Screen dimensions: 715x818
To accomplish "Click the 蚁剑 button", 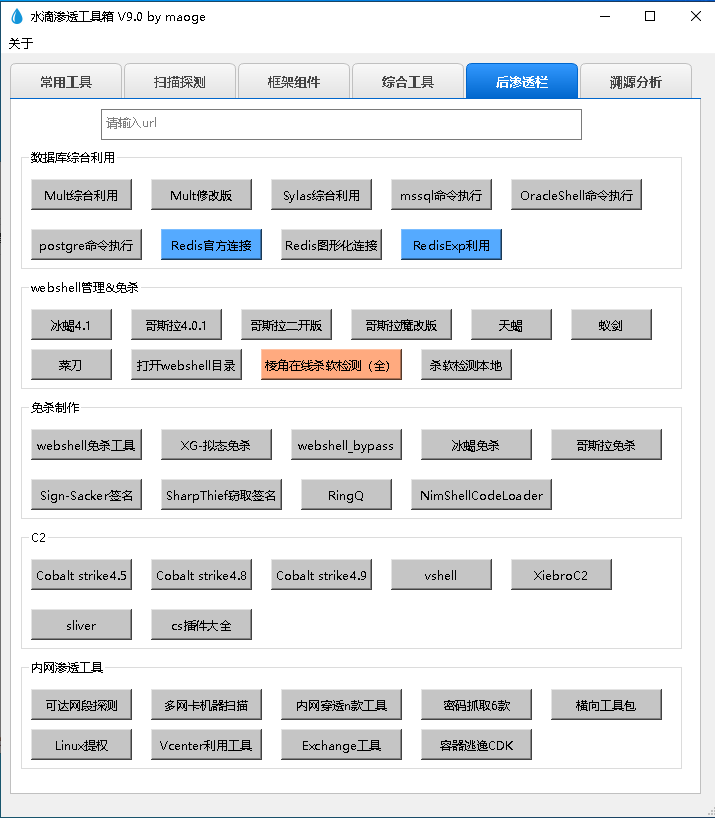I will pyautogui.click(x=611, y=325).
